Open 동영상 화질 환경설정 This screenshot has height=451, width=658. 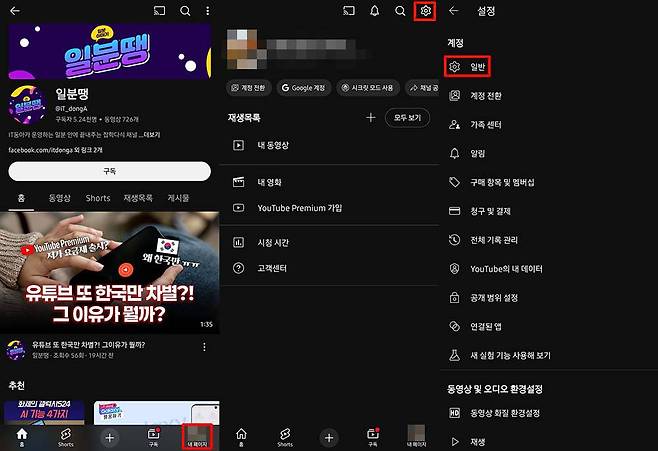(x=550, y=413)
